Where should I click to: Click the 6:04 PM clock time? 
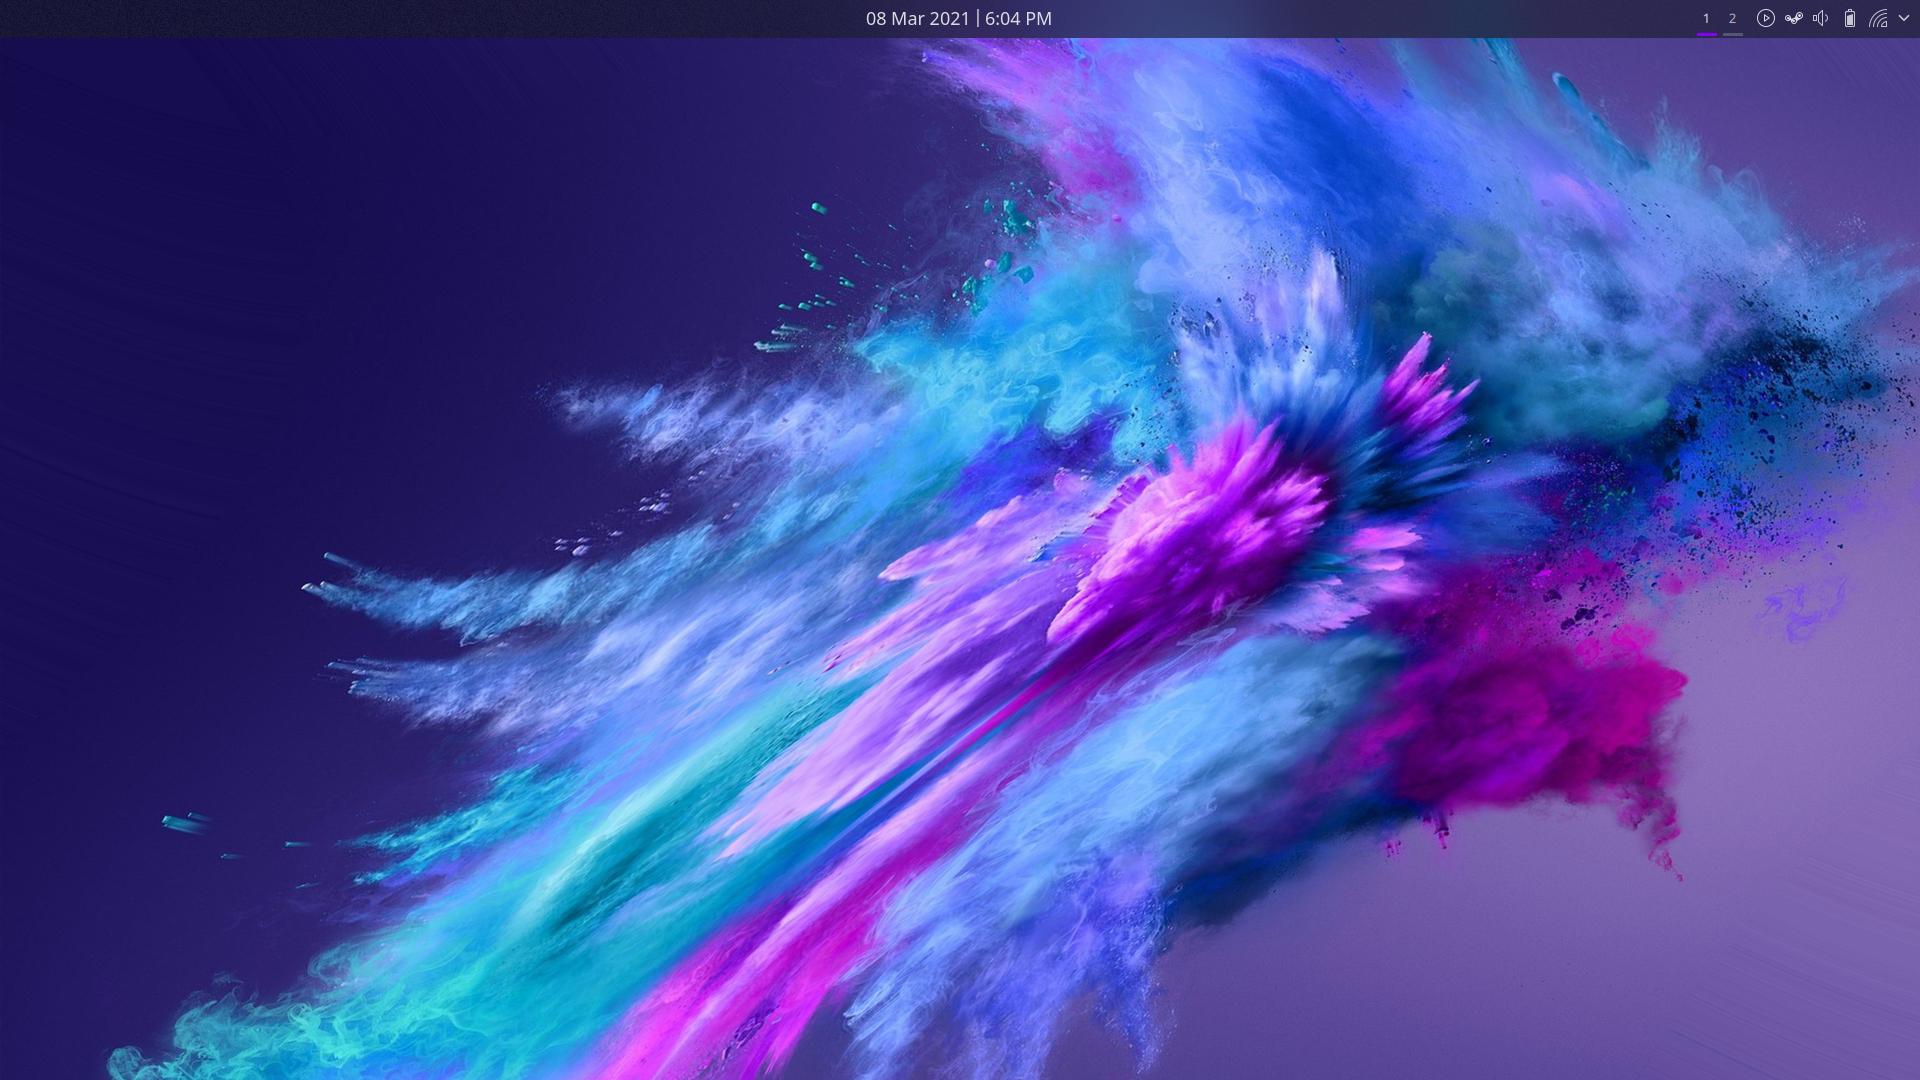pos(1018,18)
